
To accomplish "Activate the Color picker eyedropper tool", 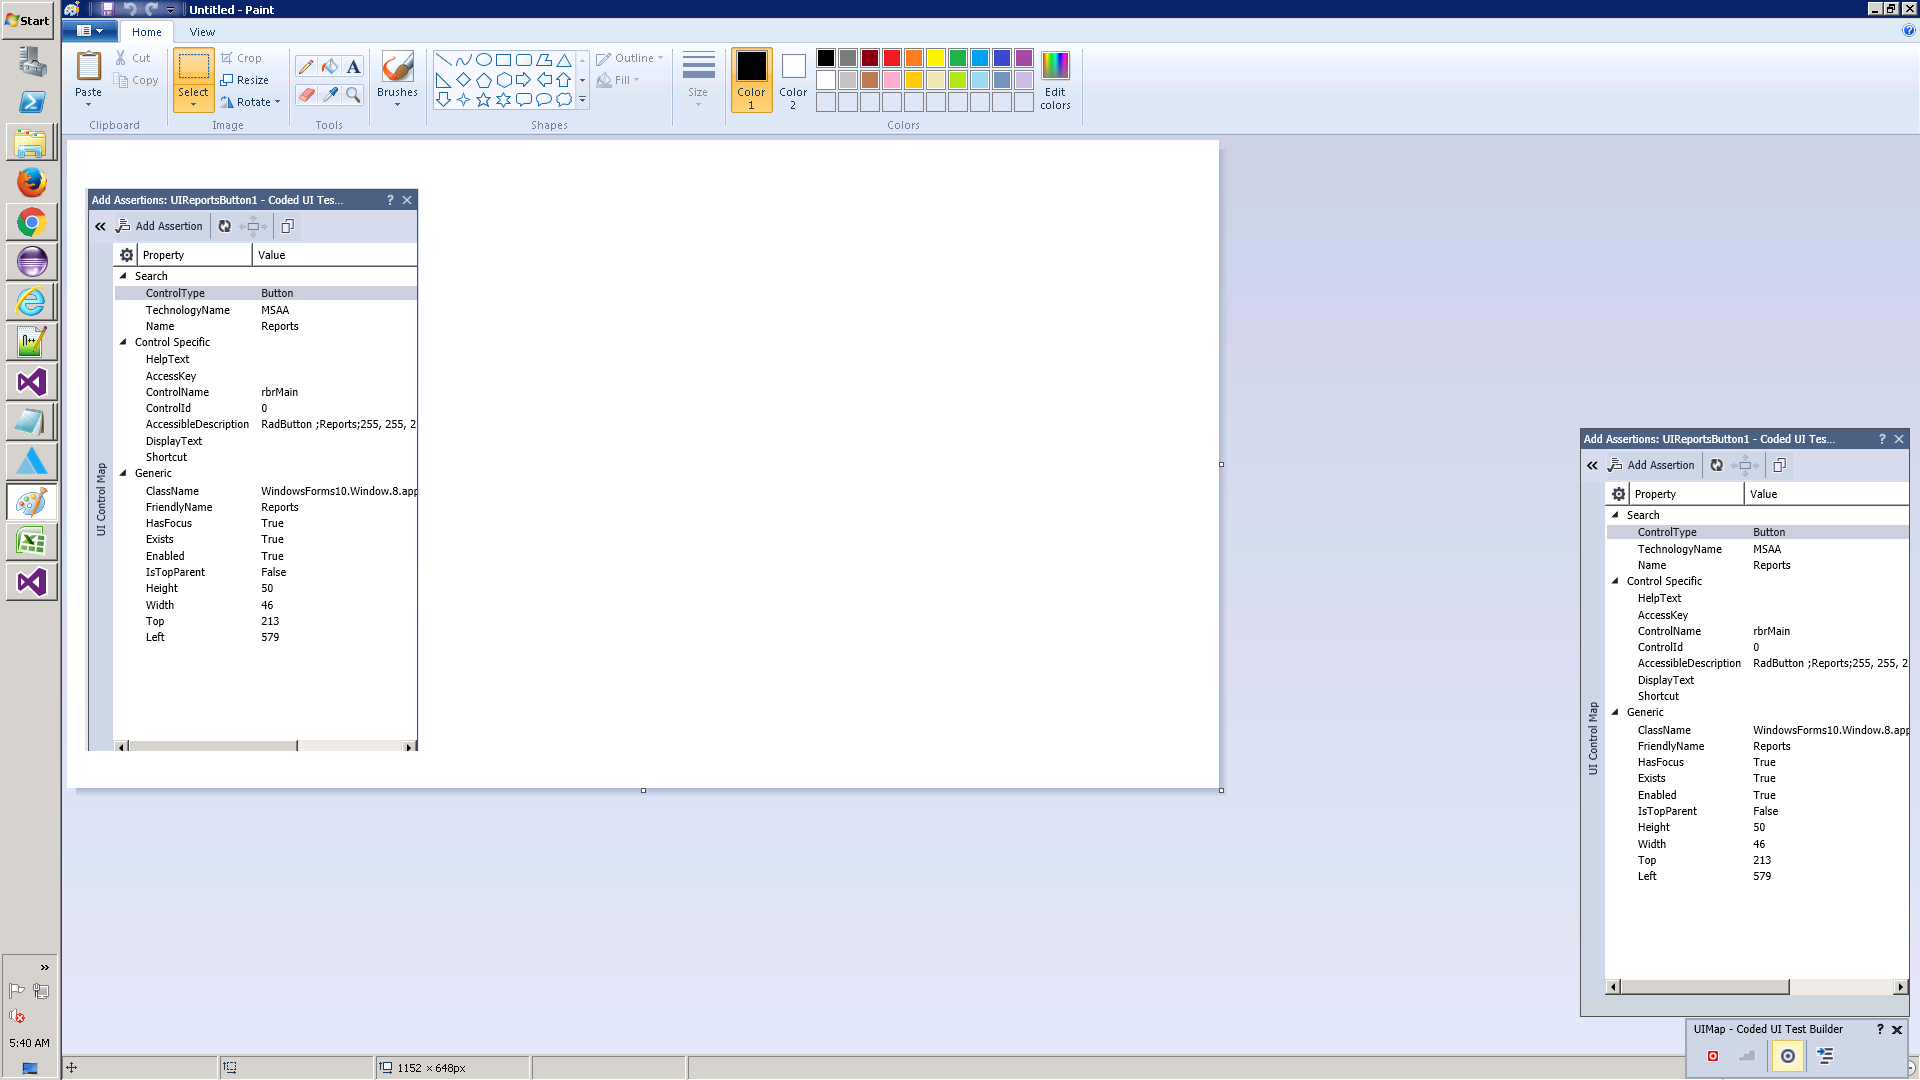I will point(330,94).
